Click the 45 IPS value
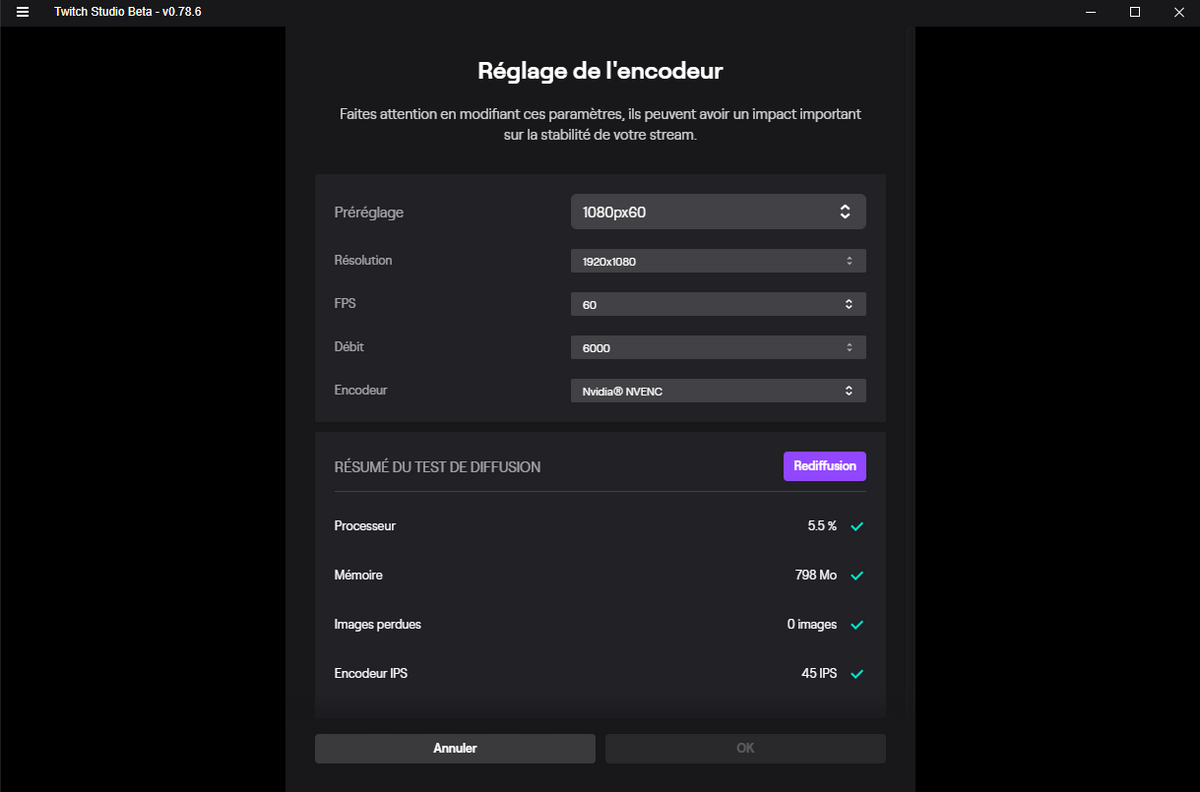Image resolution: width=1200 pixels, height=792 pixels. click(x=819, y=673)
